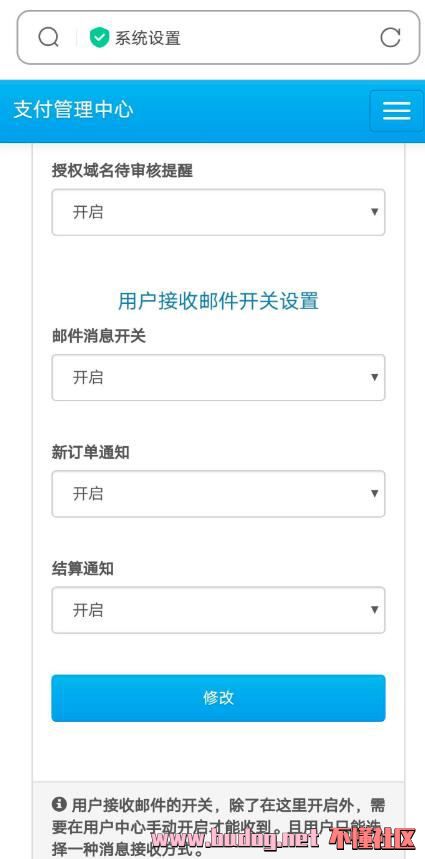This screenshot has width=425, height=859.
Task: Reload page with refresh icon
Action: coord(390,38)
